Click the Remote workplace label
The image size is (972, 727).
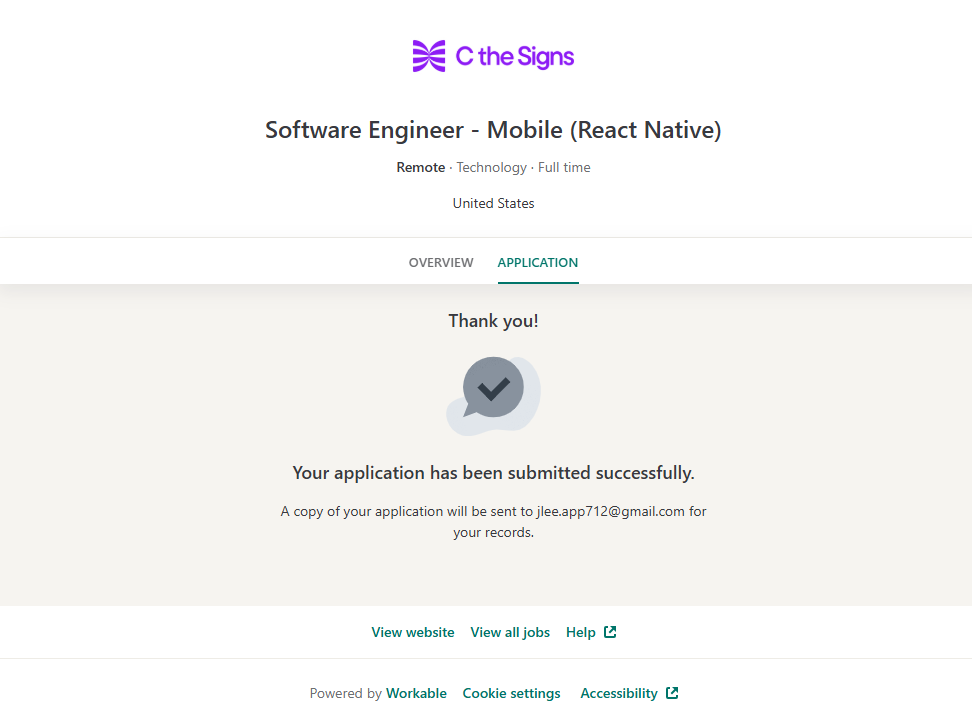point(420,167)
